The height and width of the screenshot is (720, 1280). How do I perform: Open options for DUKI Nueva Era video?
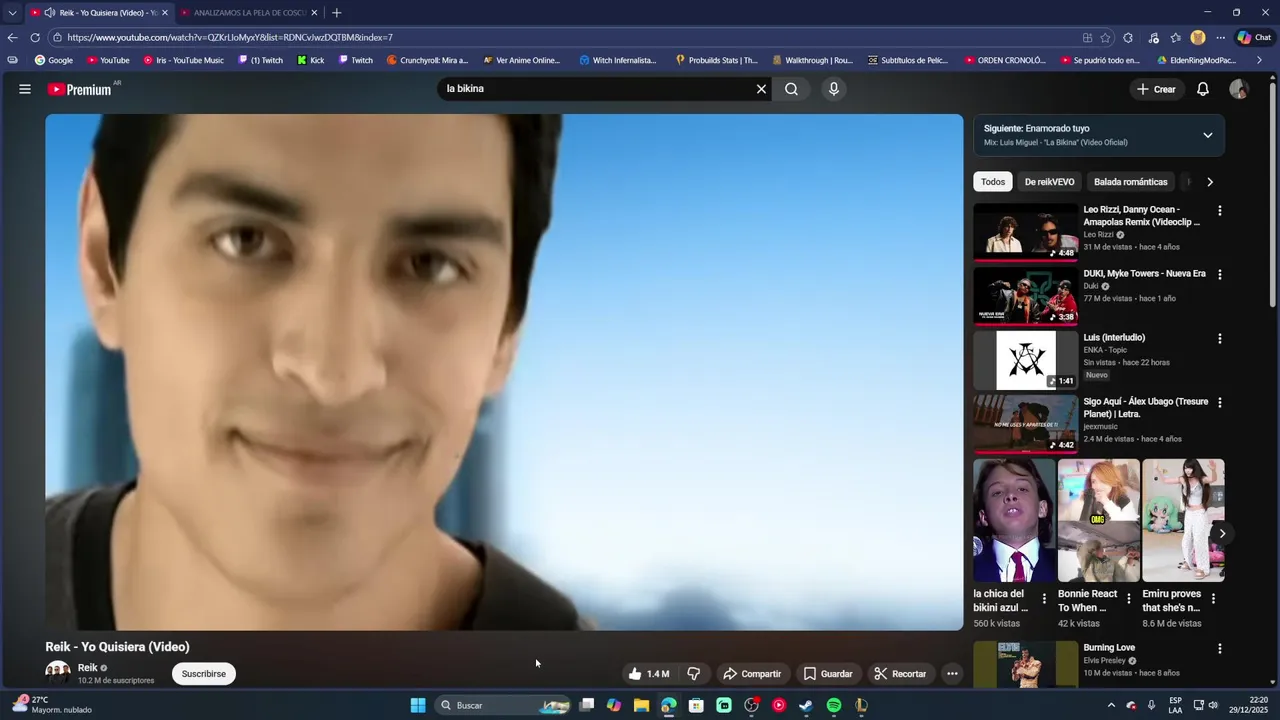pos(1219,275)
